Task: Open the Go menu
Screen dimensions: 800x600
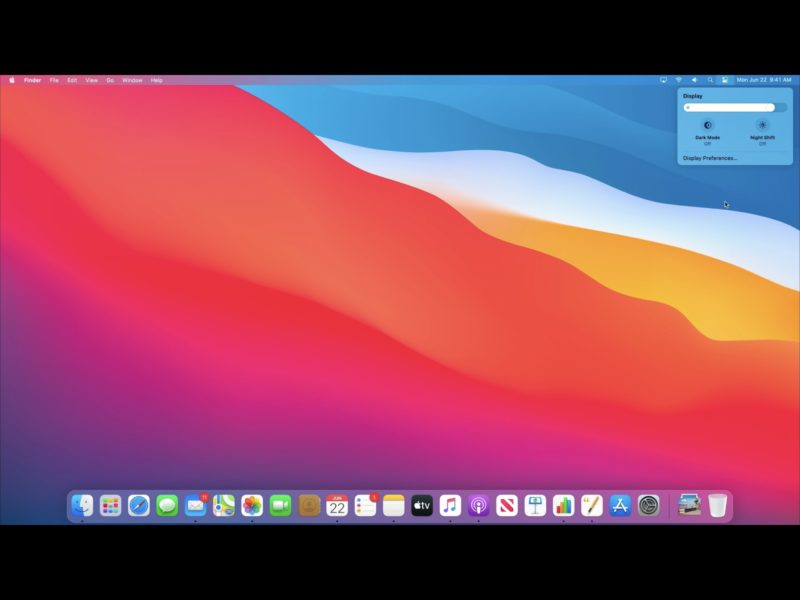Action: [110, 80]
